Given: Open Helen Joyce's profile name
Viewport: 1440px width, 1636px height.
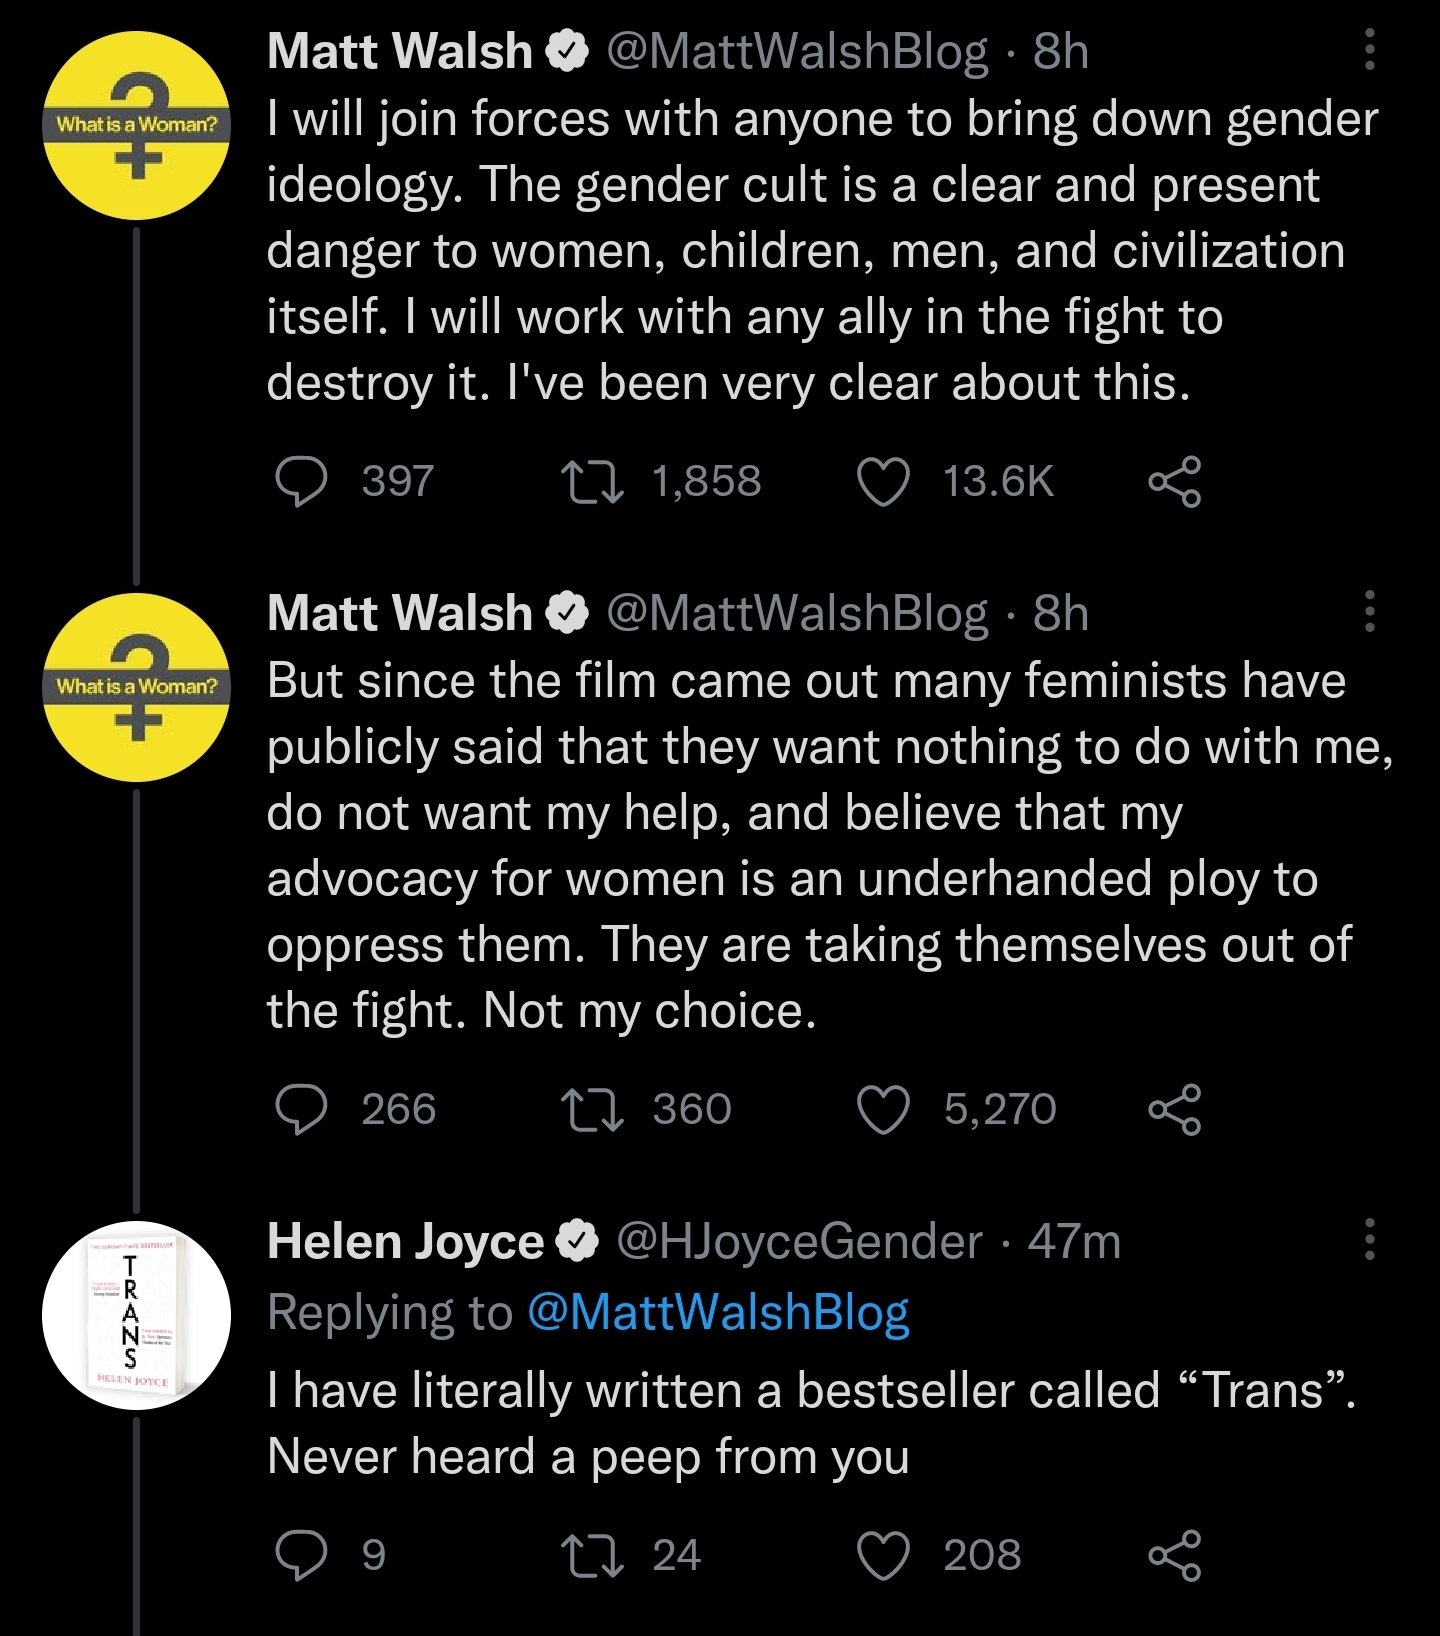Looking at the screenshot, I should (x=405, y=1242).
